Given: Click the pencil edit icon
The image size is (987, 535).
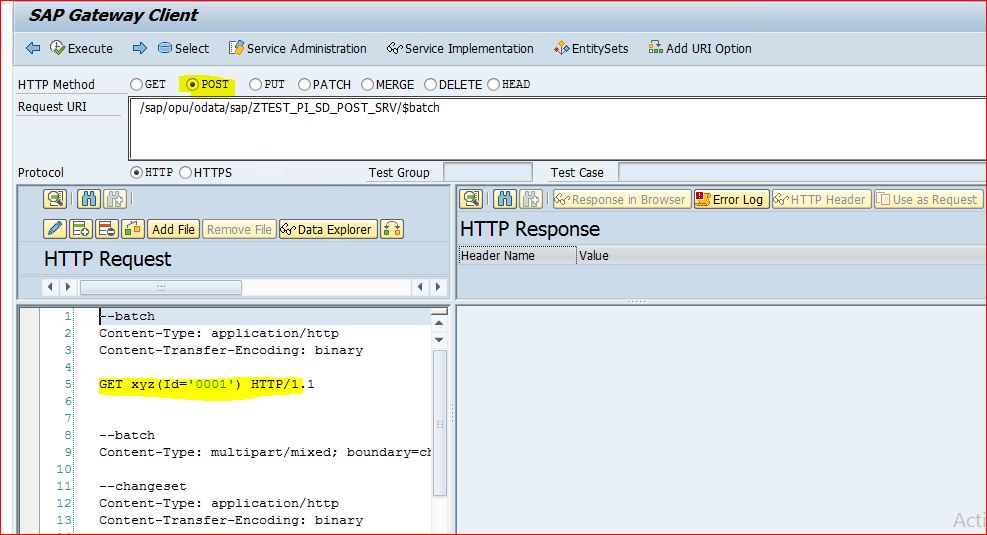Looking at the screenshot, I should pos(55,229).
